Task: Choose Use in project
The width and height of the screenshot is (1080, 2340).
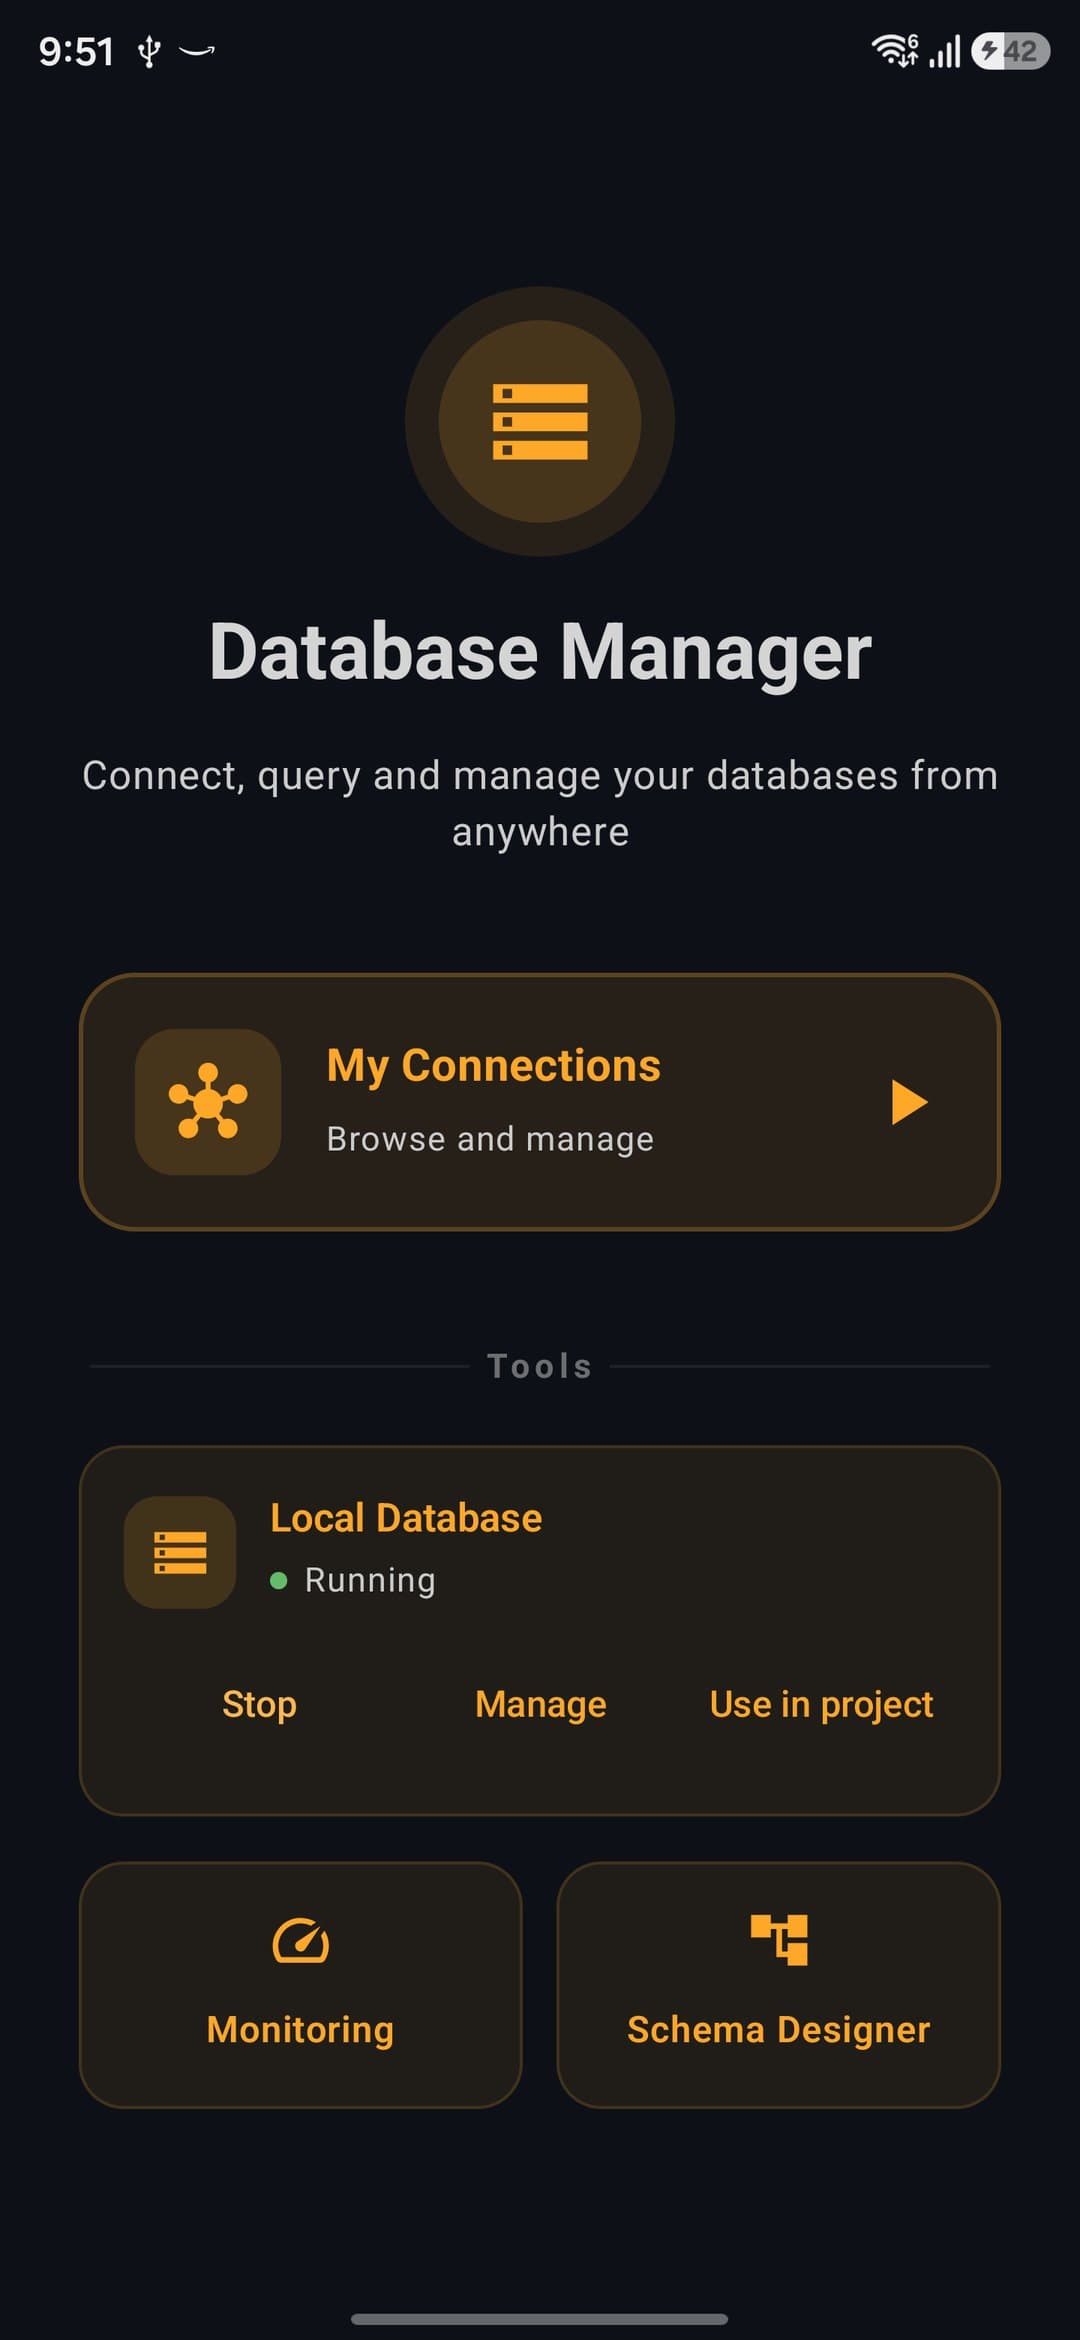Action: (821, 1704)
